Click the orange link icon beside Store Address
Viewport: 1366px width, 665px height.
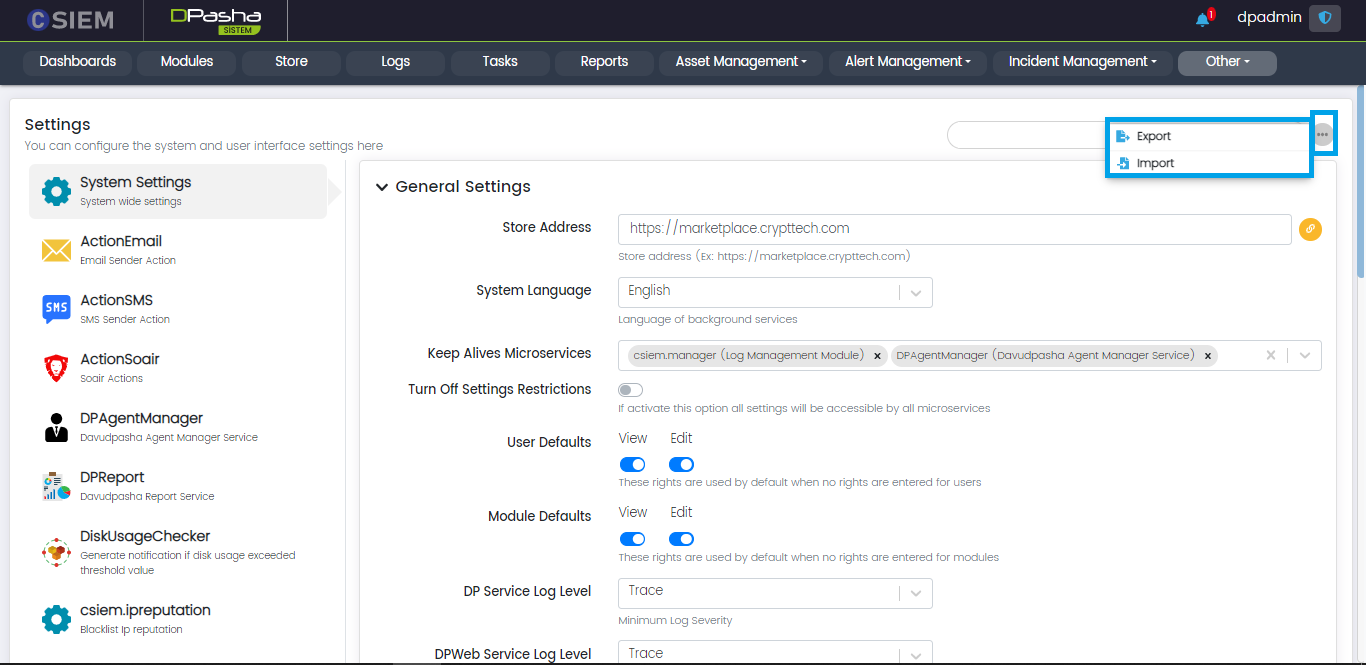tap(1310, 229)
